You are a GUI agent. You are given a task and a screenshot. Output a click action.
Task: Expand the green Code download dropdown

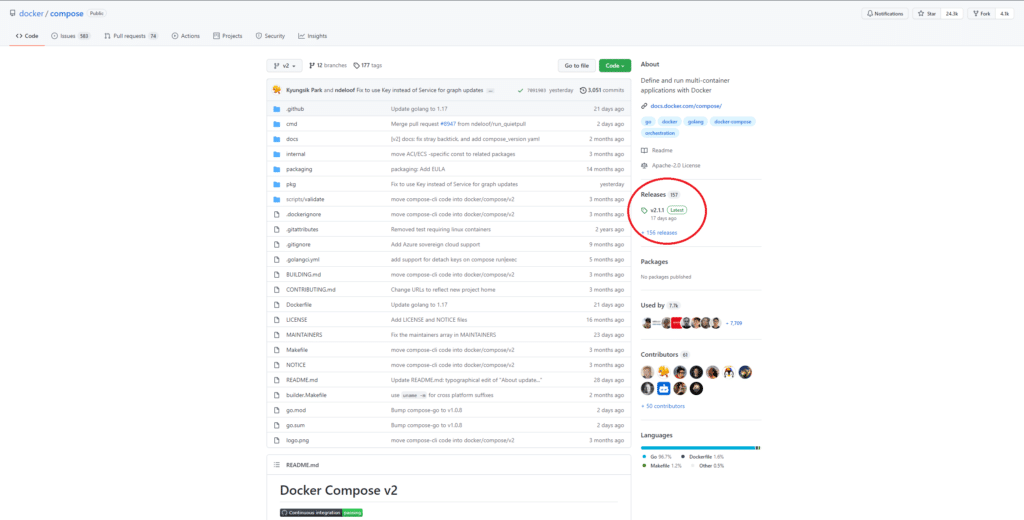click(x=614, y=65)
